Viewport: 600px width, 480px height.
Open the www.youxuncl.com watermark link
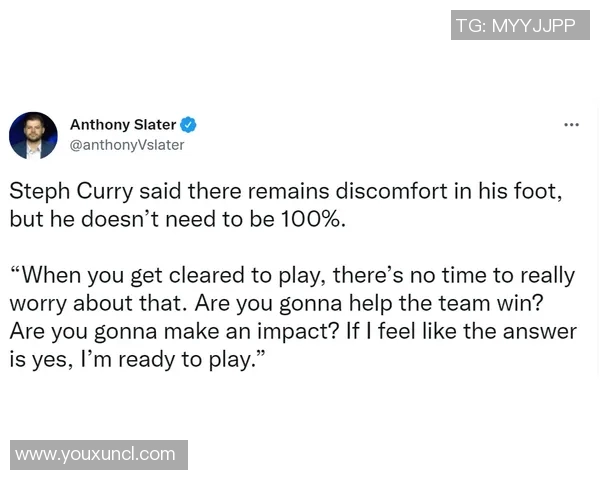[97, 454]
